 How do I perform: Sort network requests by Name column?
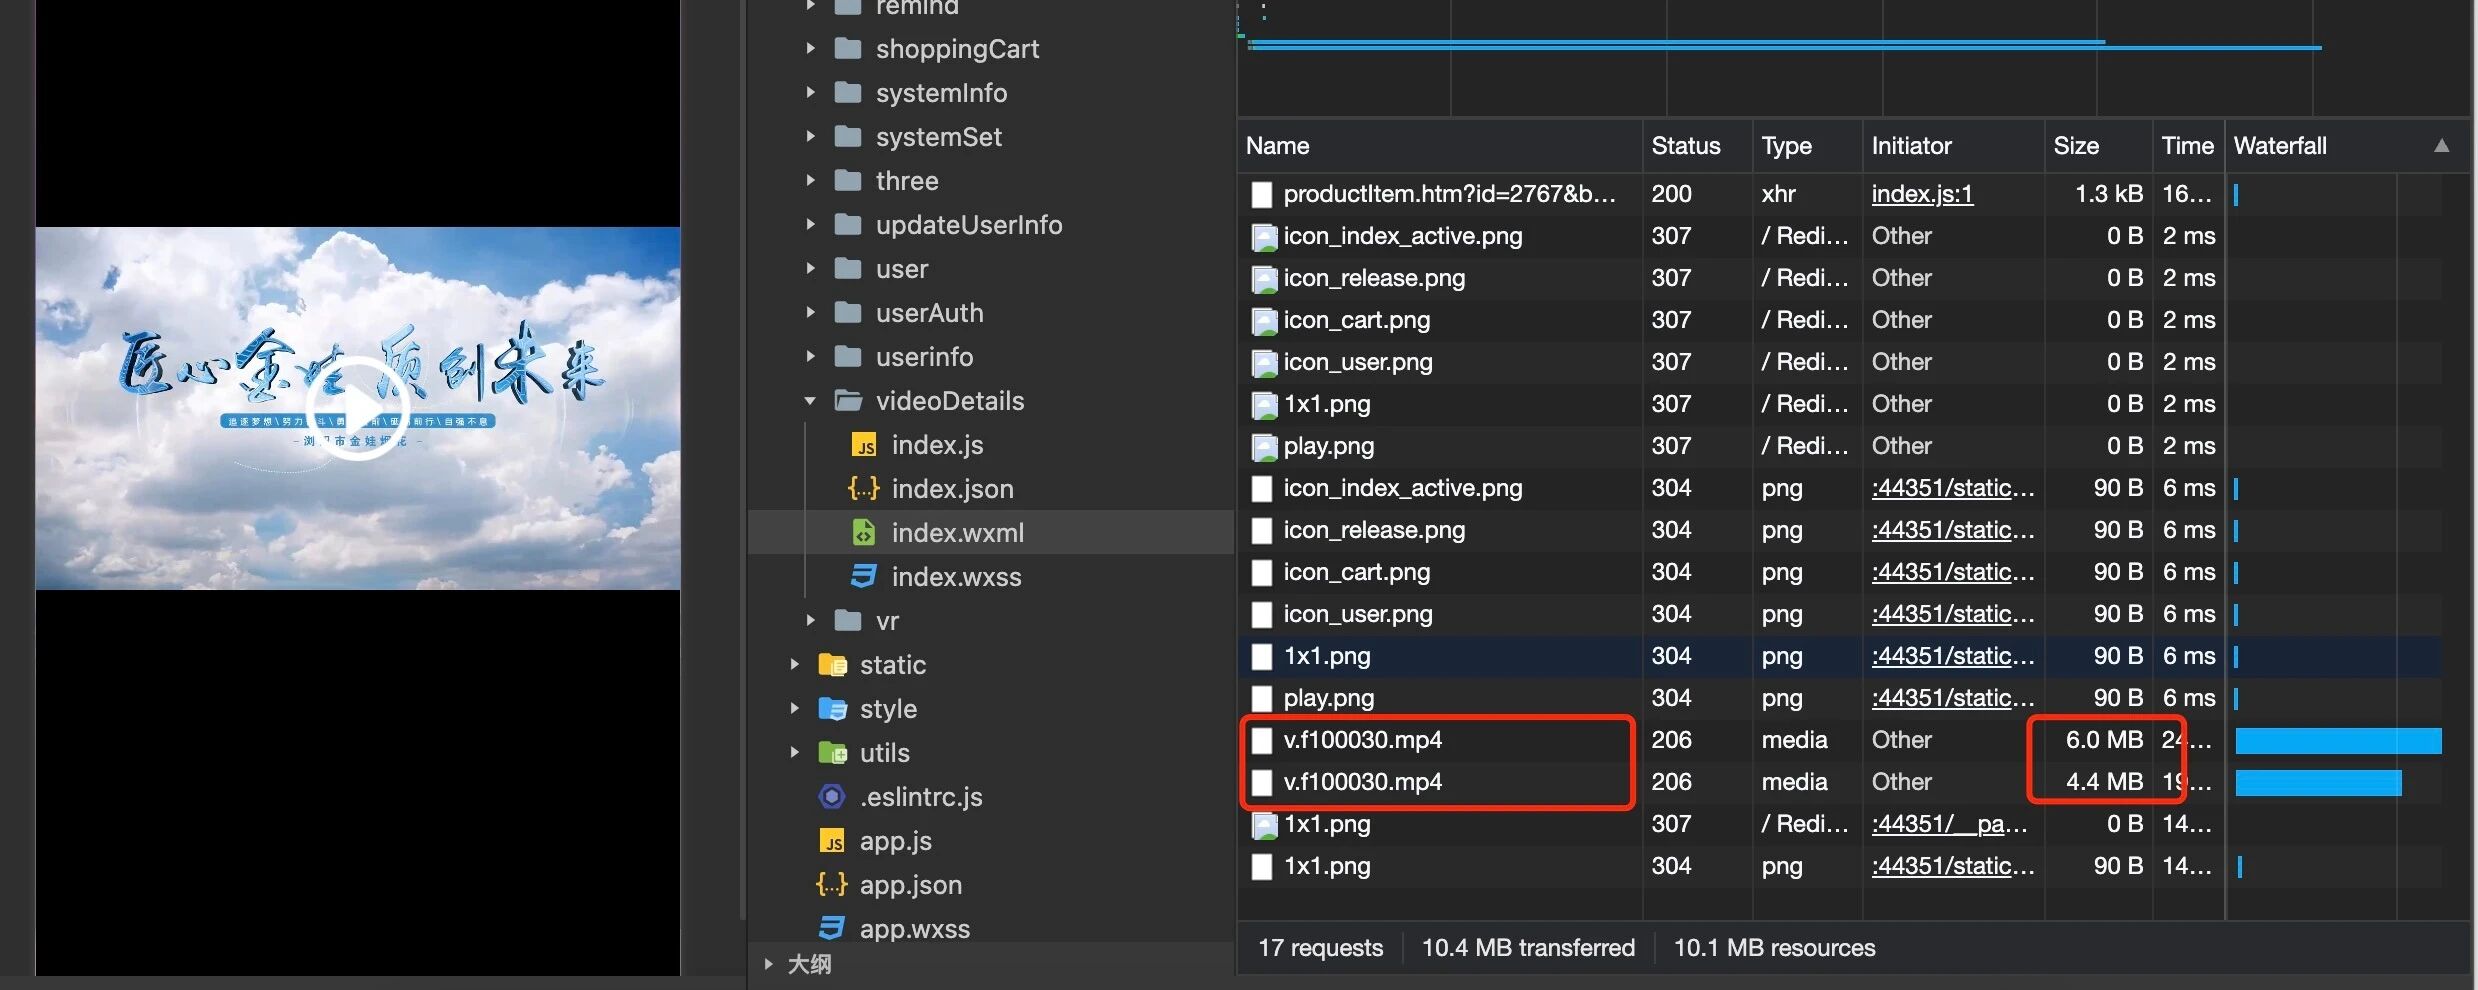coord(1439,146)
